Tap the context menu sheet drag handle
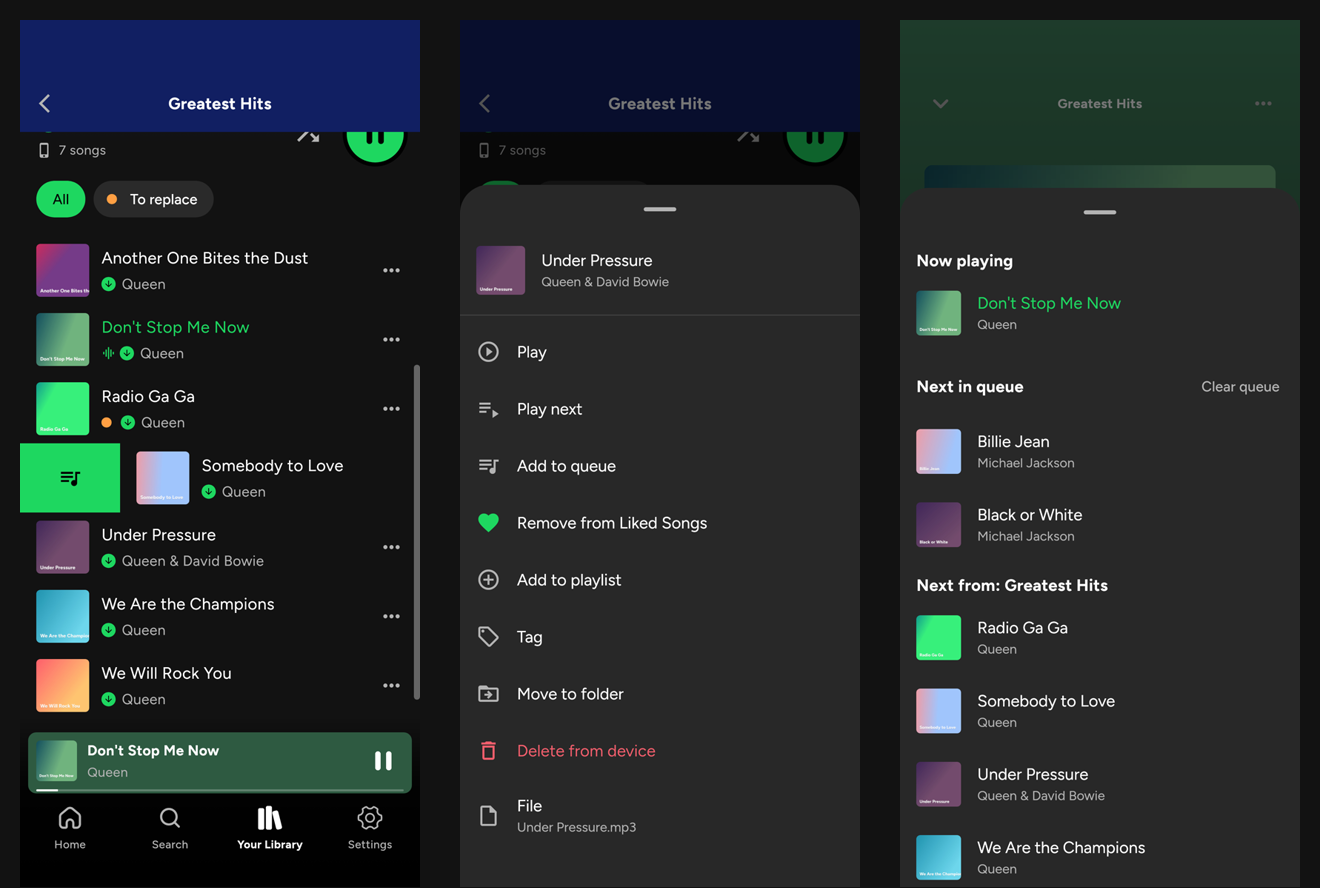The height and width of the screenshot is (888, 1320). (x=660, y=209)
